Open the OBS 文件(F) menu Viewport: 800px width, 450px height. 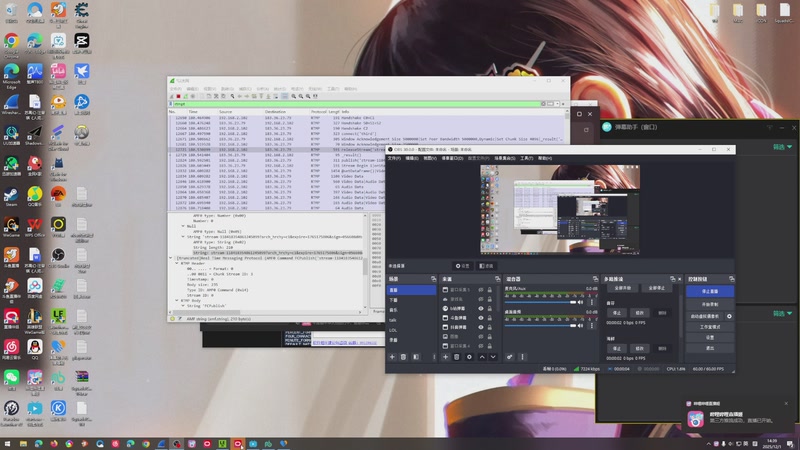[x=394, y=158]
